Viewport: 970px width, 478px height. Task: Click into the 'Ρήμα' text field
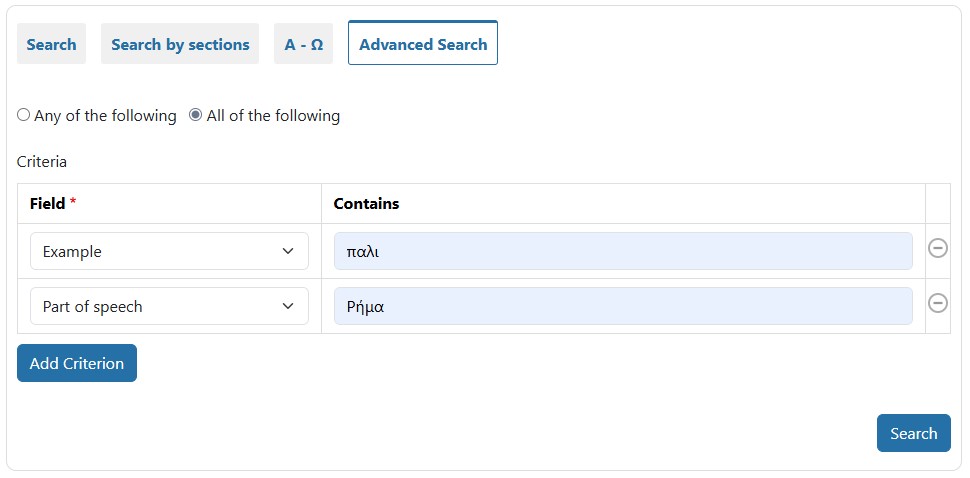[622, 307]
